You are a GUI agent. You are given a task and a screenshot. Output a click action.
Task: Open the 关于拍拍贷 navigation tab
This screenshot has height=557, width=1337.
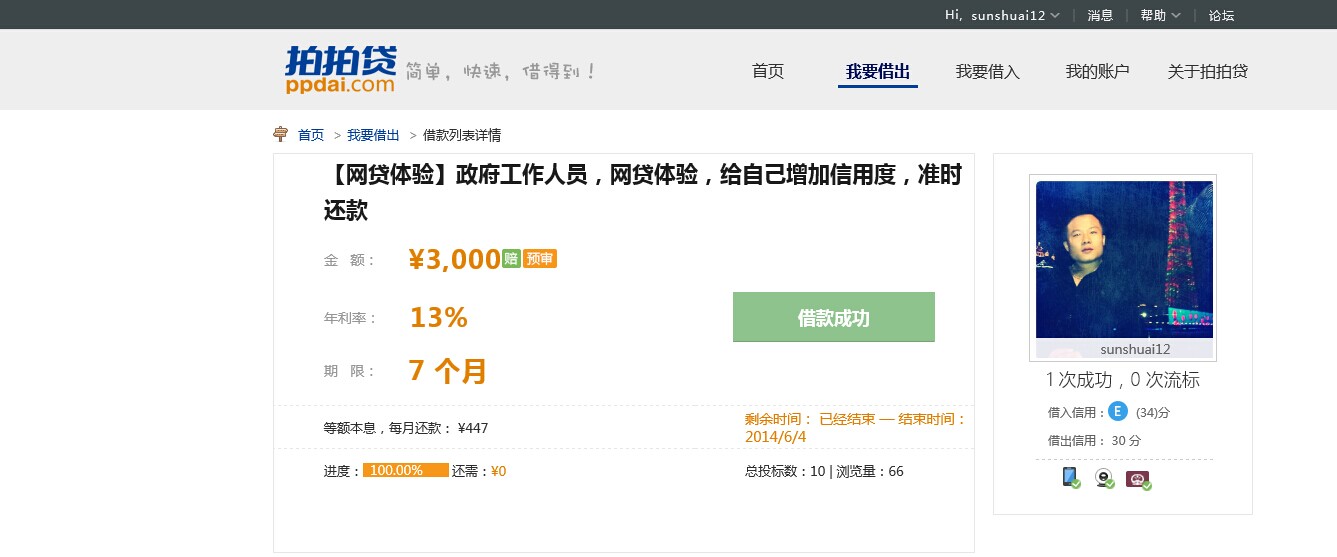coord(1207,71)
